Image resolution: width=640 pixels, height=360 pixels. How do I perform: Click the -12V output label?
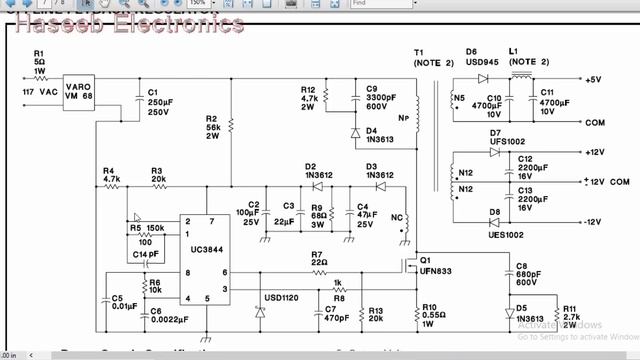click(592, 222)
